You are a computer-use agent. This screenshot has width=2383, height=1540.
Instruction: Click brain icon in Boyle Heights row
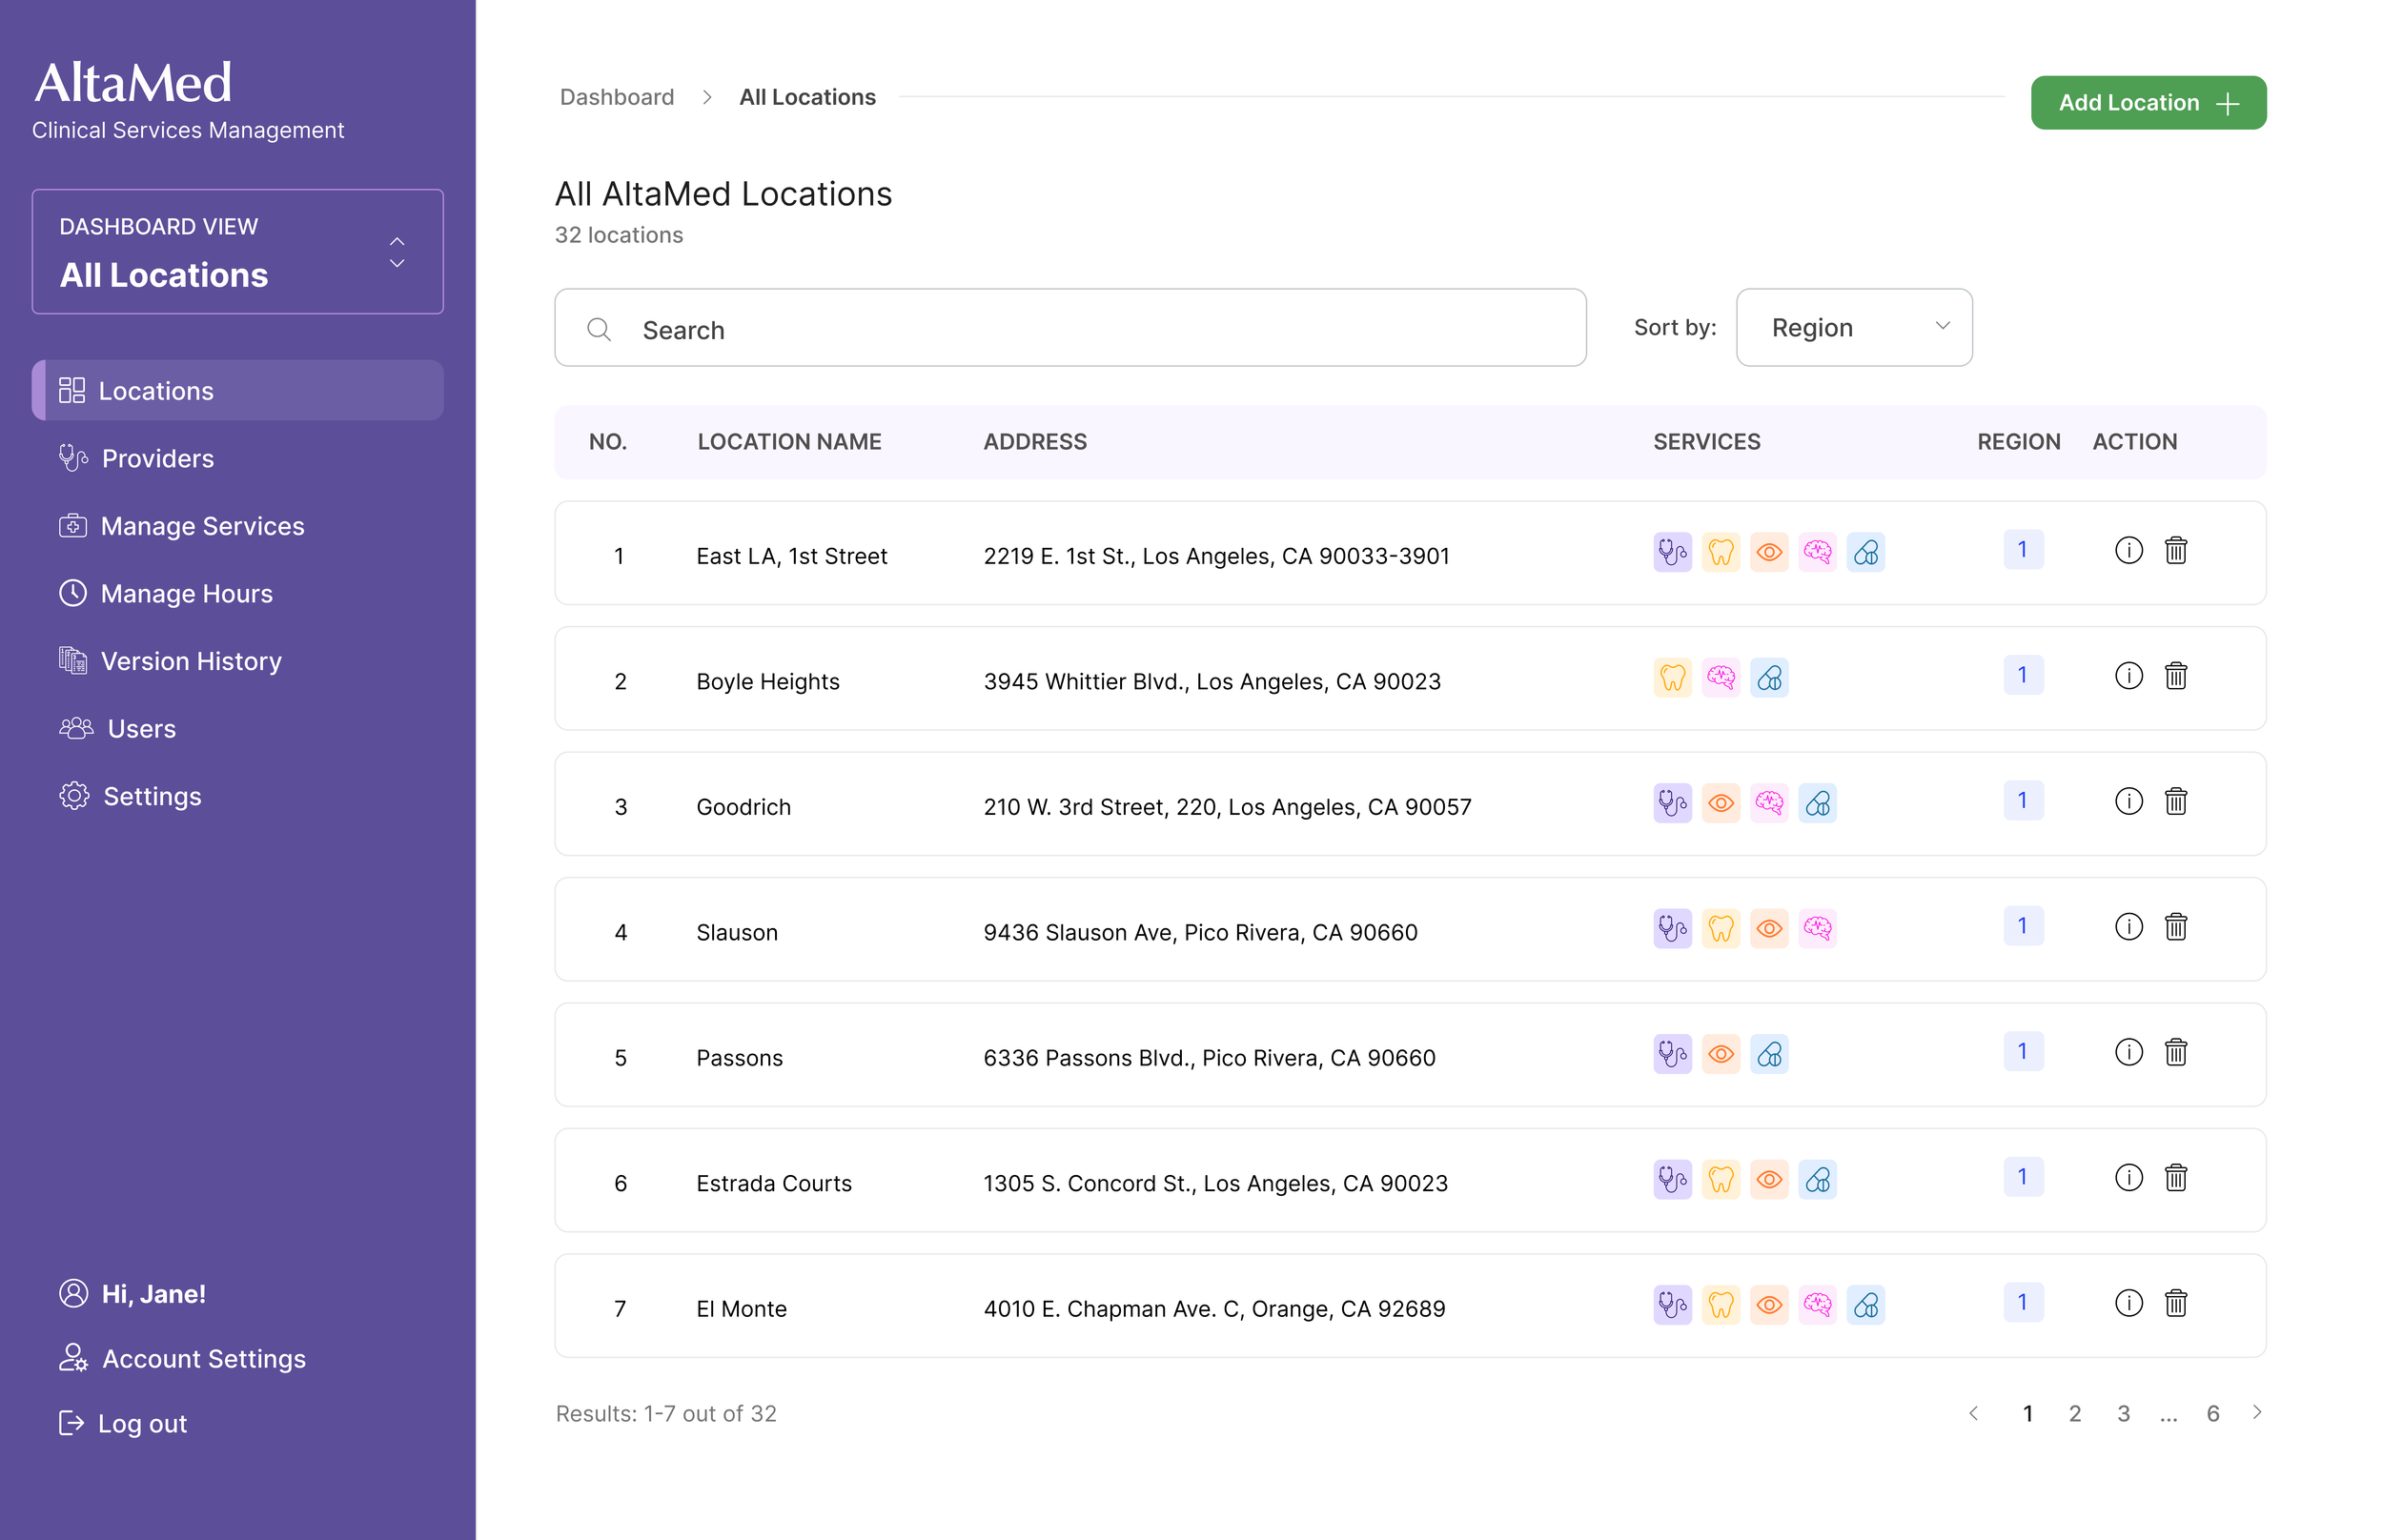[1720, 678]
